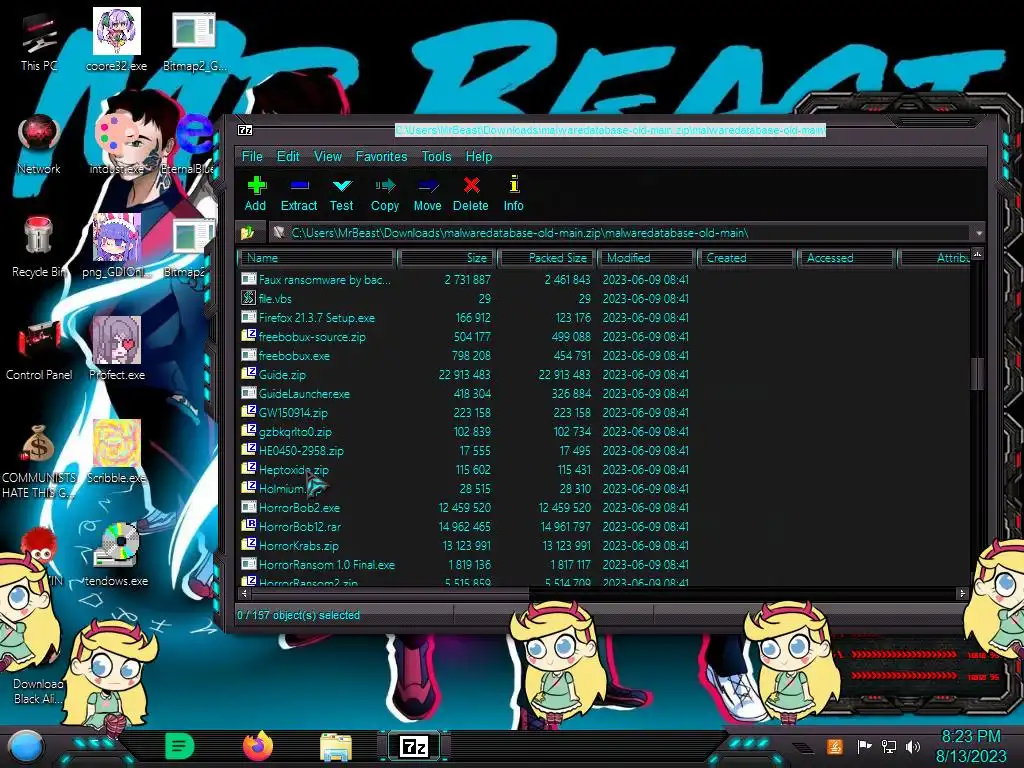The image size is (1024, 768).
Task: Select Control Panel desktop icon
Action: point(39,351)
